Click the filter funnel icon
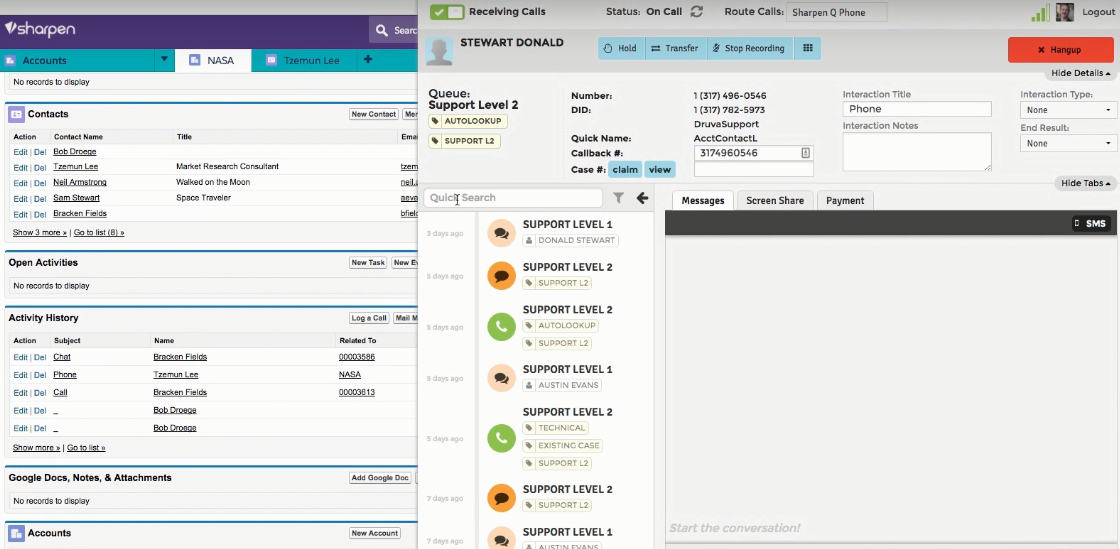This screenshot has height=549, width=1120. 619,198
